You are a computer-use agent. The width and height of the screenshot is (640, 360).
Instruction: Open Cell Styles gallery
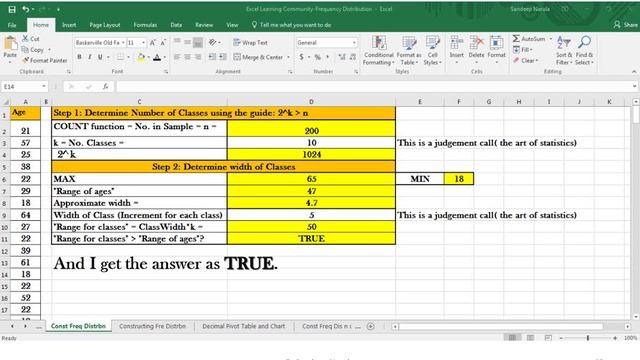[x=432, y=51]
